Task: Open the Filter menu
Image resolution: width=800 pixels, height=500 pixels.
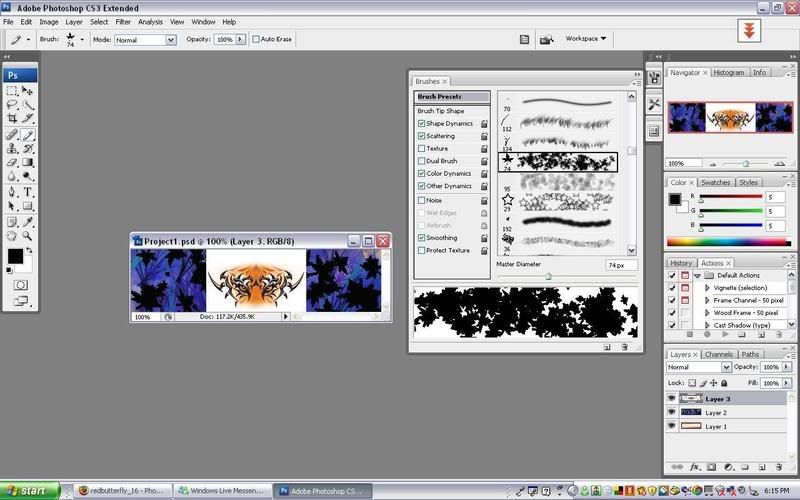Action: (x=123, y=21)
